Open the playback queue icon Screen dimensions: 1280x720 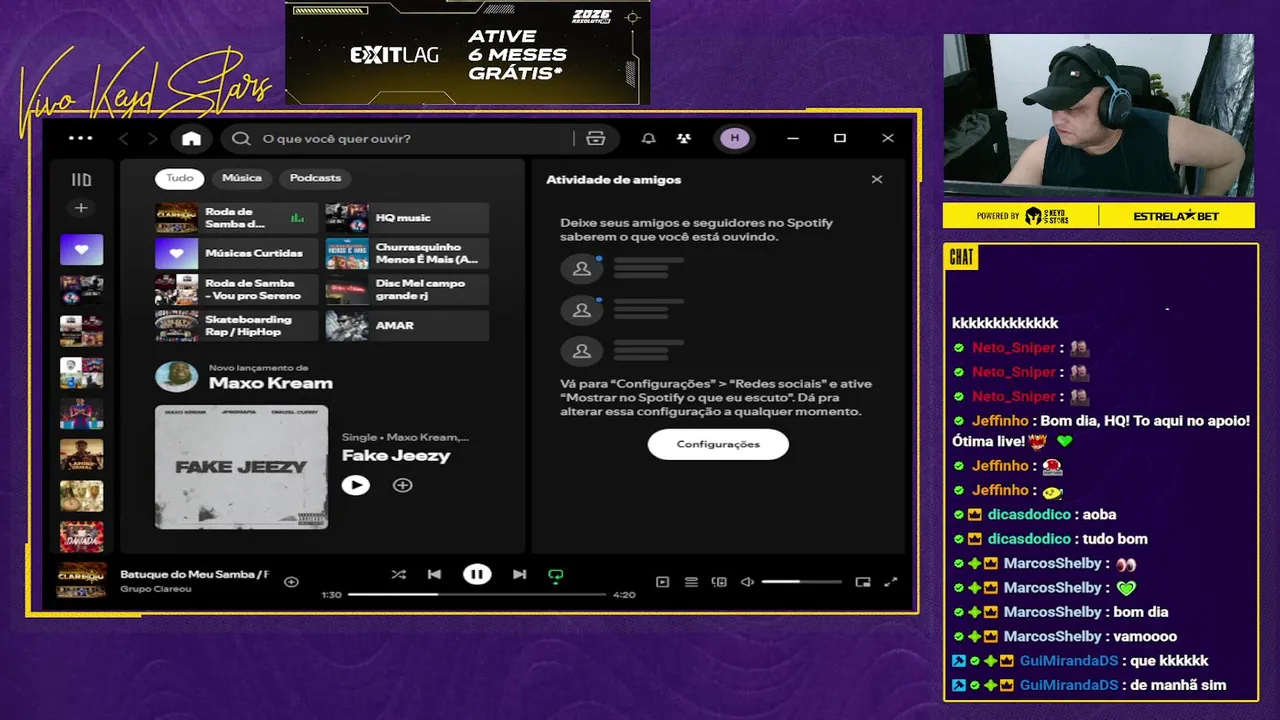[x=691, y=582]
